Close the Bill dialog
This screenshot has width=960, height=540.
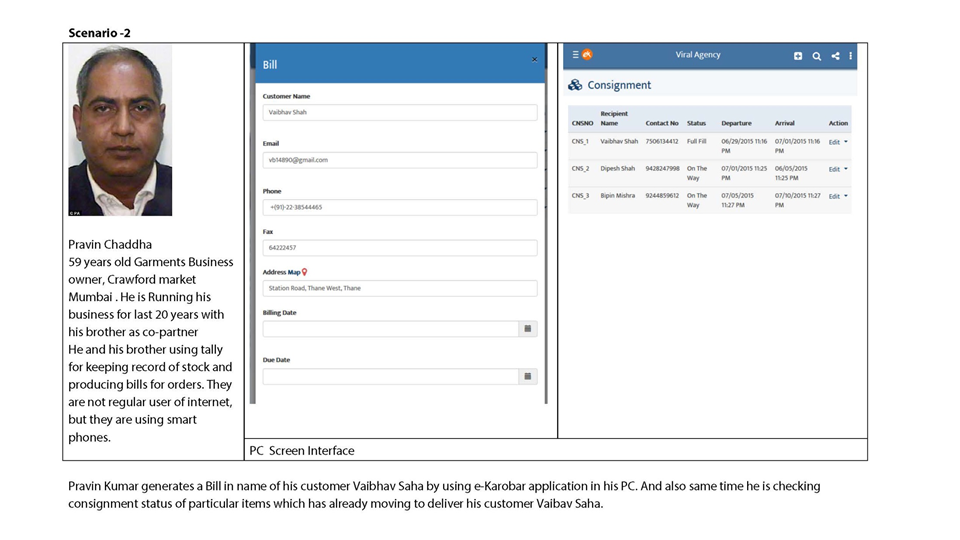tap(534, 60)
